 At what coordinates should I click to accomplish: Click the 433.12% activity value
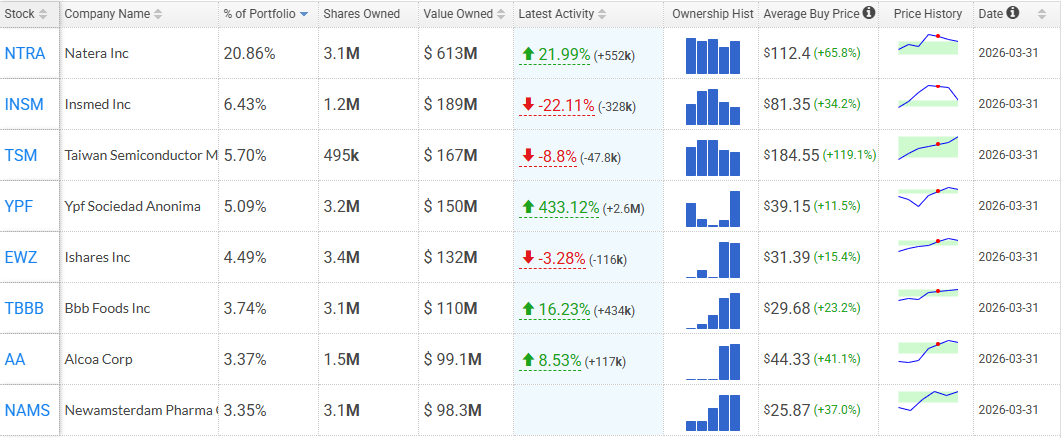[x=569, y=207]
